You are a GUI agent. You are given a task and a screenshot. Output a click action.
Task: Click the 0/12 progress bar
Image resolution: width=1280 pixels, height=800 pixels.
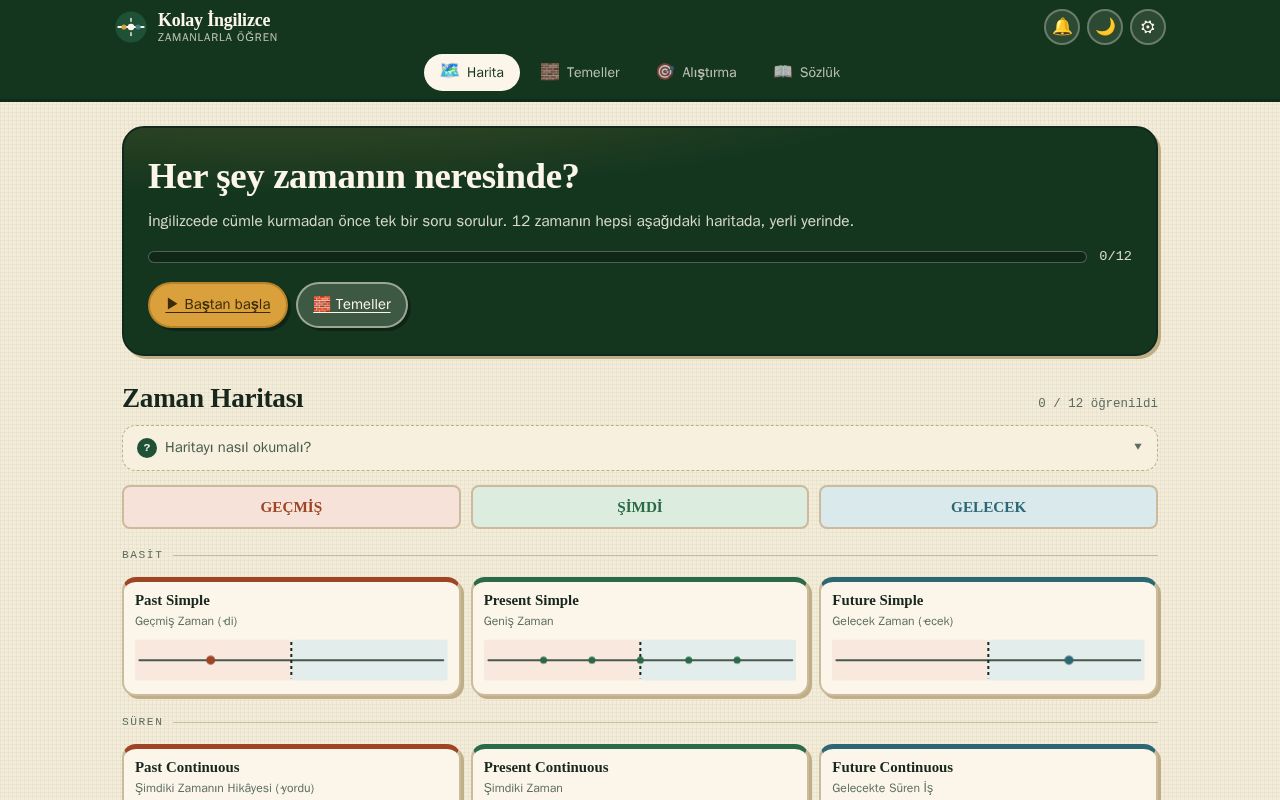[x=617, y=257]
